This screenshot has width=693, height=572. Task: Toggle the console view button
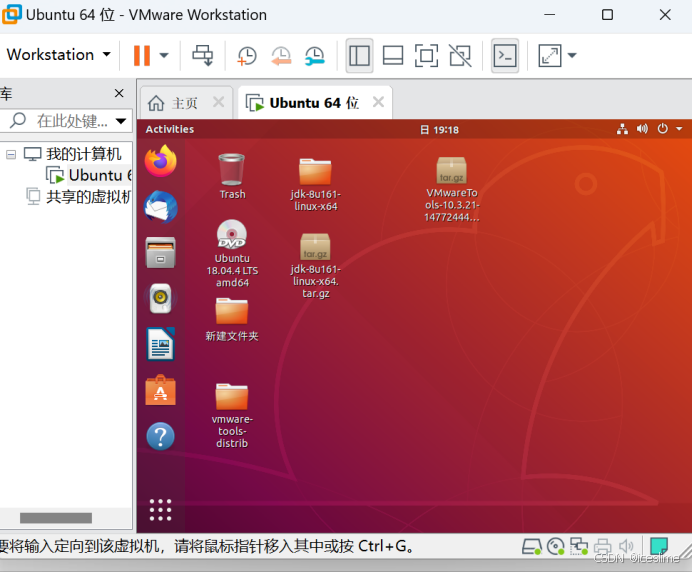click(x=505, y=56)
